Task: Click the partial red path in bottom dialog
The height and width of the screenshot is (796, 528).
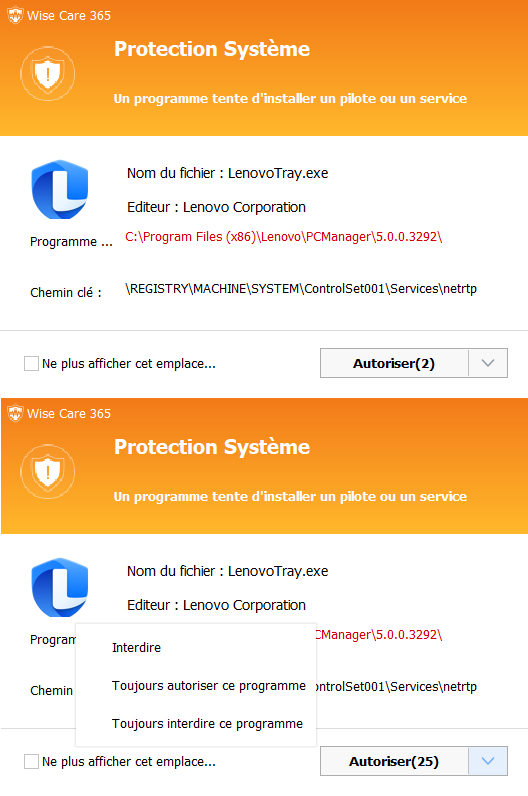Action: pos(379,635)
